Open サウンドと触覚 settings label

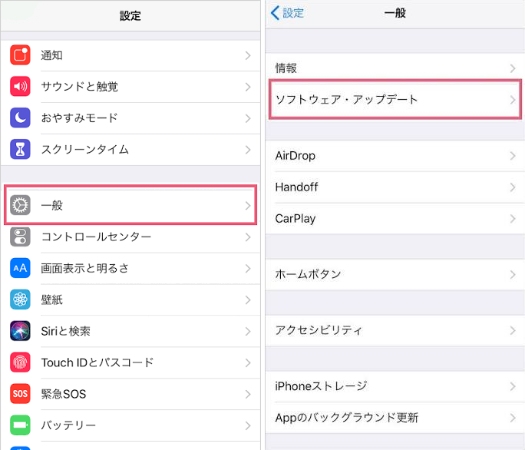[79, 87]
